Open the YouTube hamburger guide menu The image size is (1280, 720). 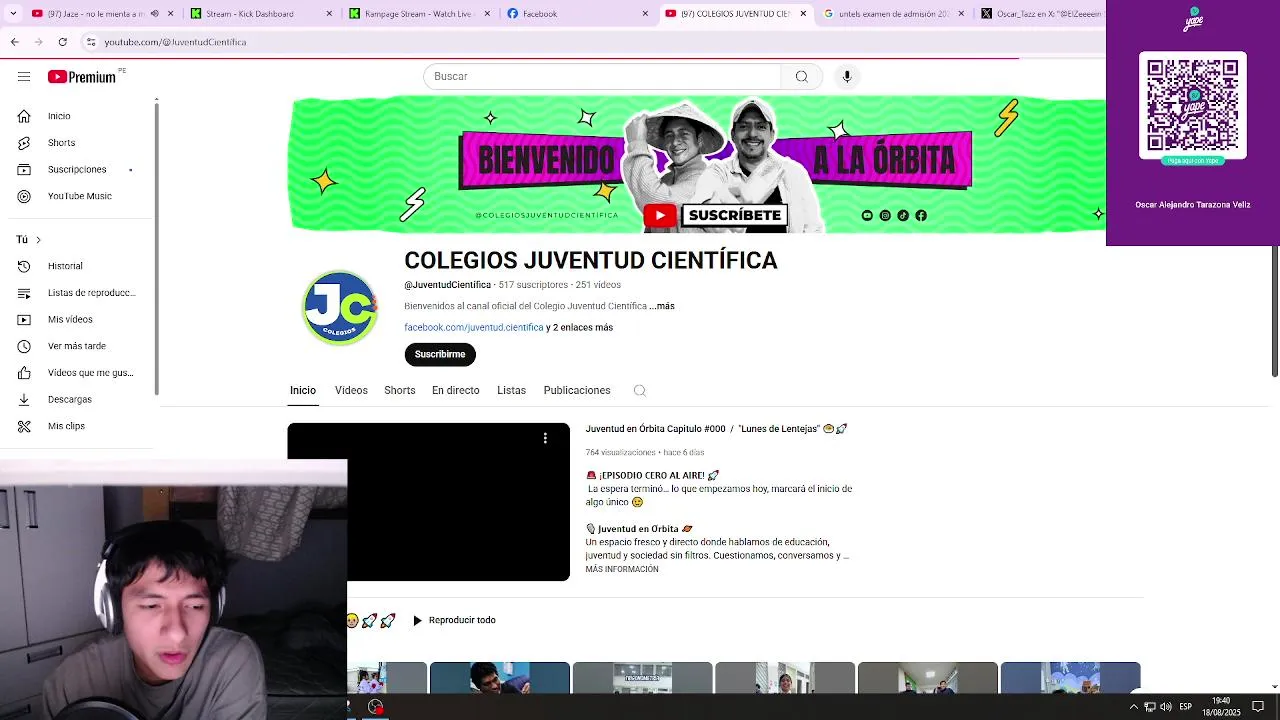click(x=24, y=76)
